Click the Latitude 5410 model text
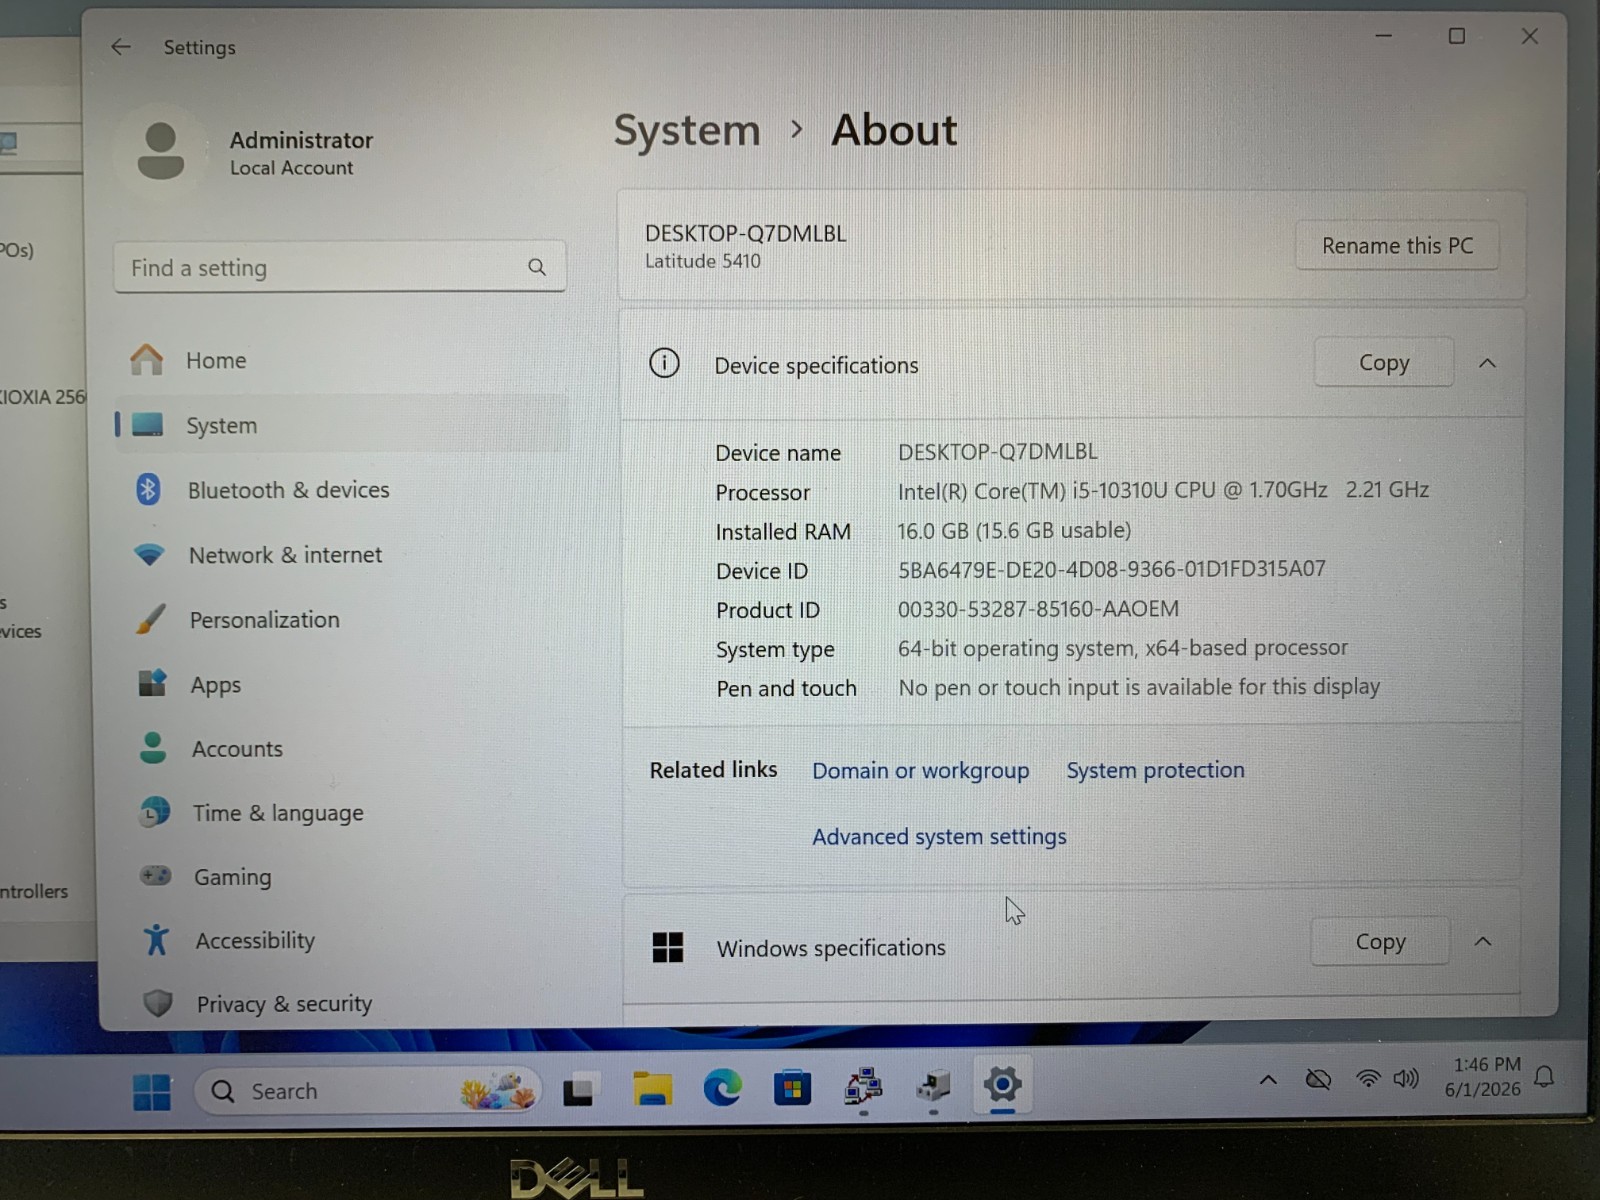 703,261
